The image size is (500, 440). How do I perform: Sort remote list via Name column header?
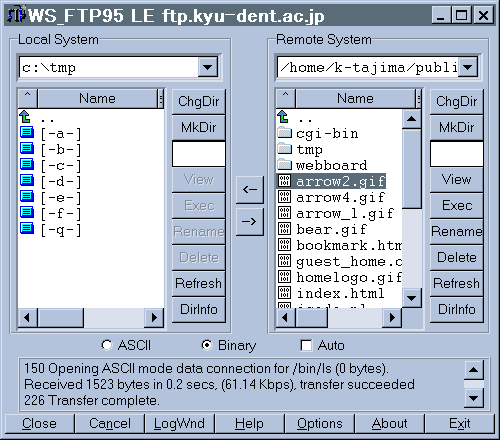pos(355,99)
